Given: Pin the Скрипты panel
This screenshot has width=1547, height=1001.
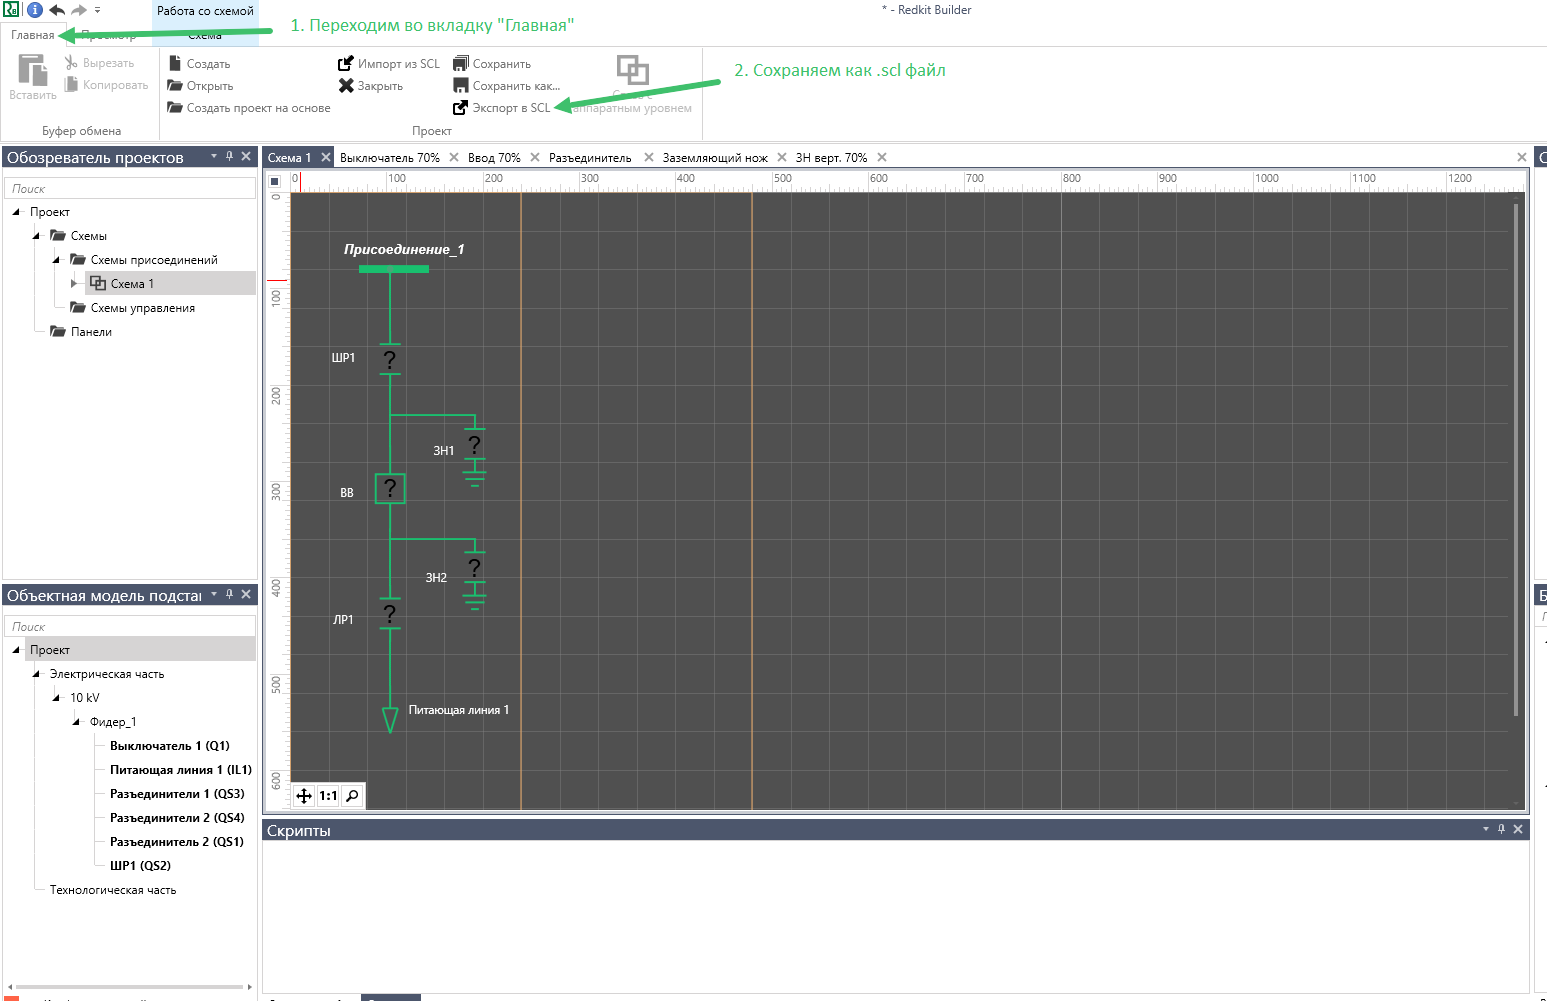Looking at the screenshot, I should pos(1501,829).
